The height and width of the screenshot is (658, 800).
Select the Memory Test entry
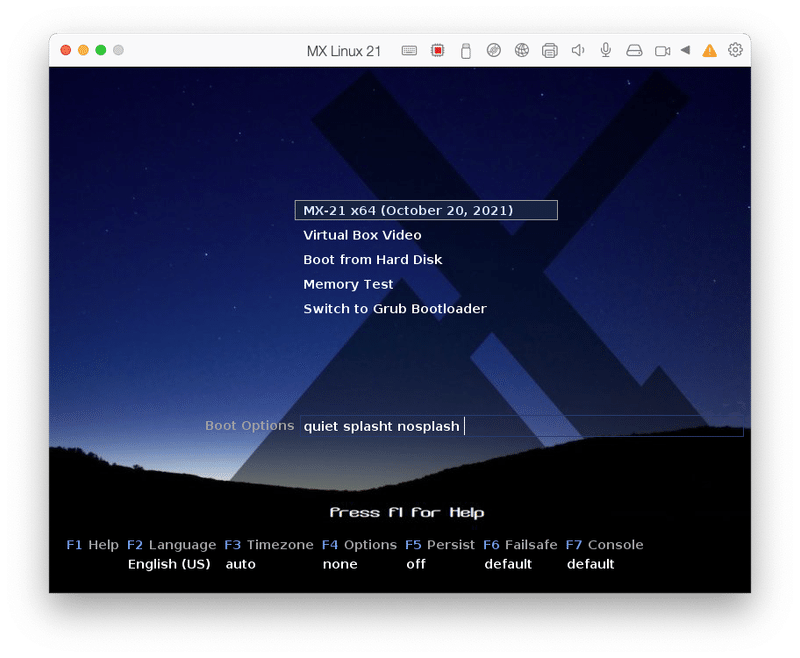[x=348, y=284]
